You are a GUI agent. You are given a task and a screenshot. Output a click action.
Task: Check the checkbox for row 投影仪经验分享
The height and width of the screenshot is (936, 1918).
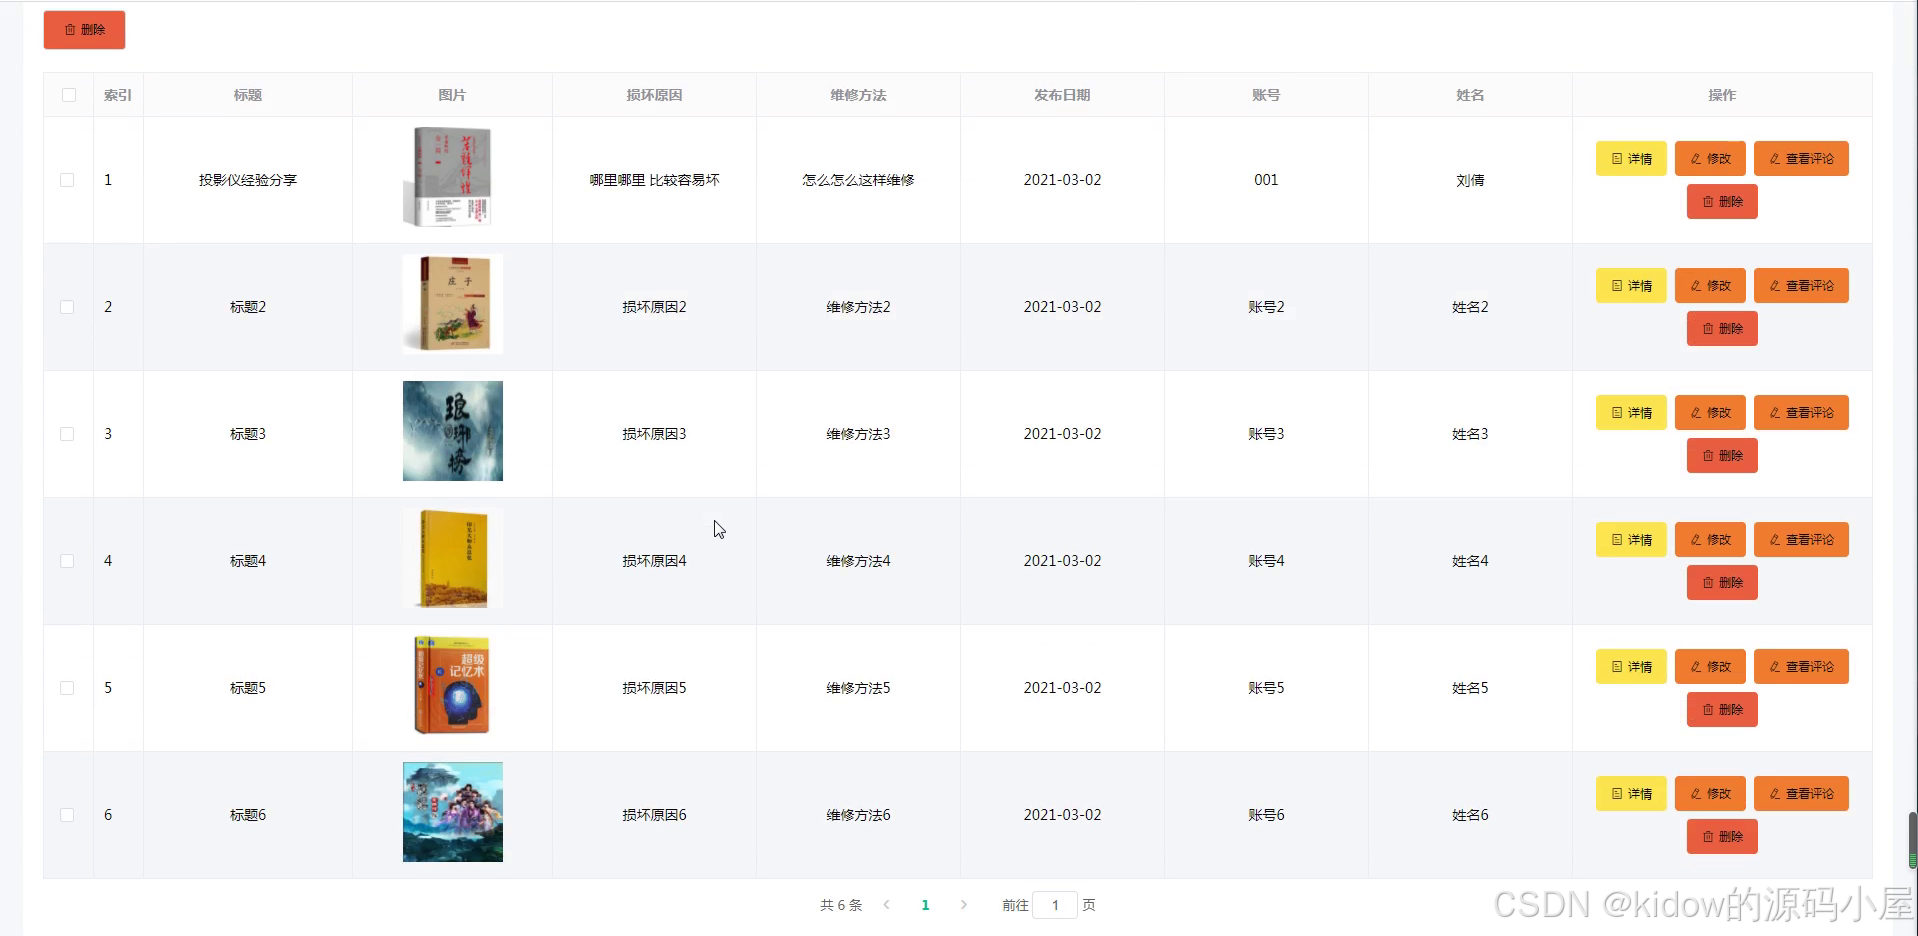coord(67,180)
